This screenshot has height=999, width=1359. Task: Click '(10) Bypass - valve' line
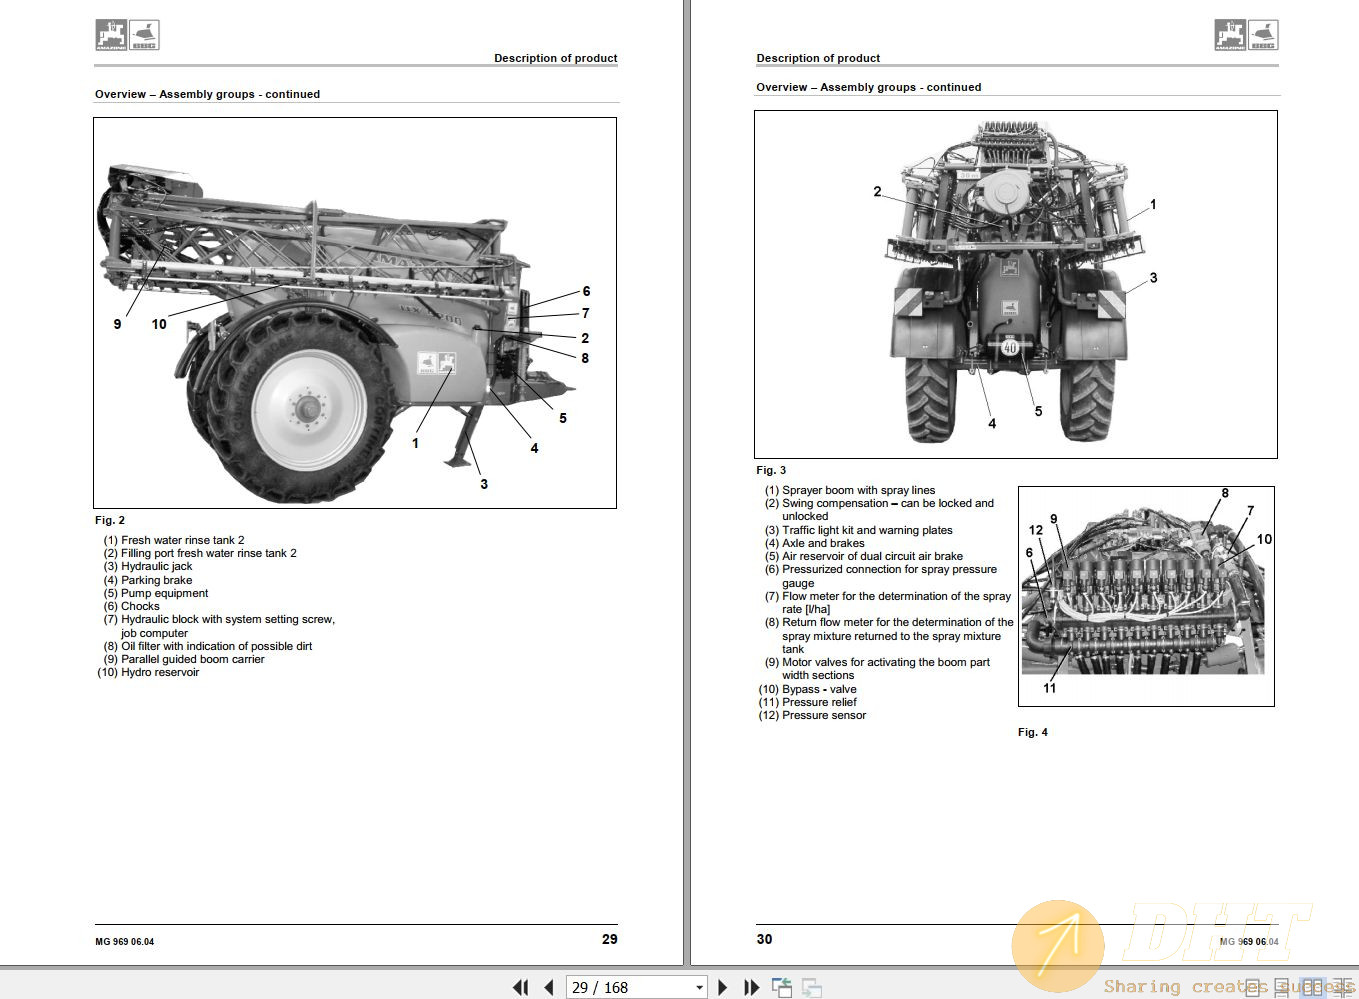[808, 689]
